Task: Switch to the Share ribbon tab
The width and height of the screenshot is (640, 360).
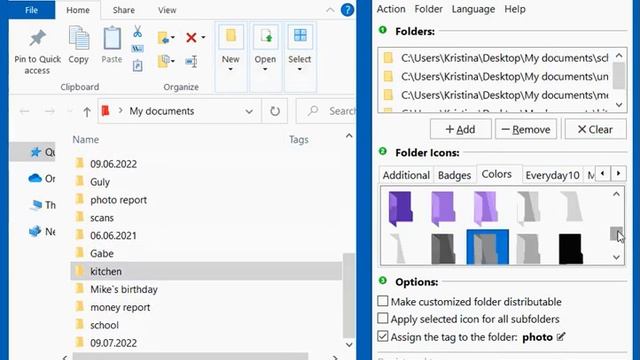Action: [x=124, y=10]
